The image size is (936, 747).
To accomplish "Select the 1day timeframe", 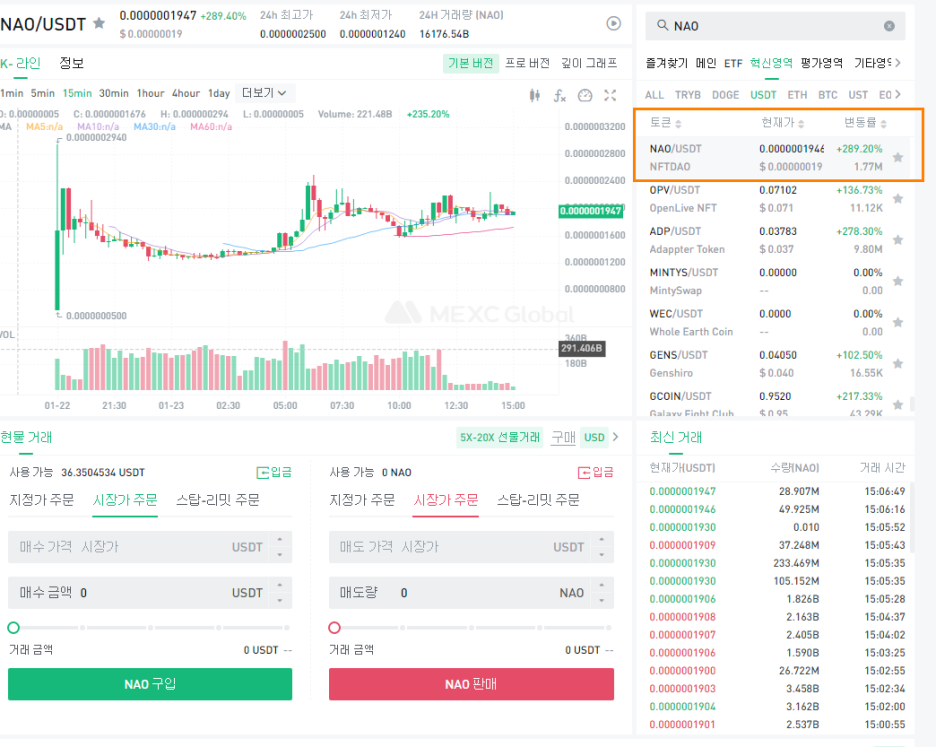I will 218,93.
